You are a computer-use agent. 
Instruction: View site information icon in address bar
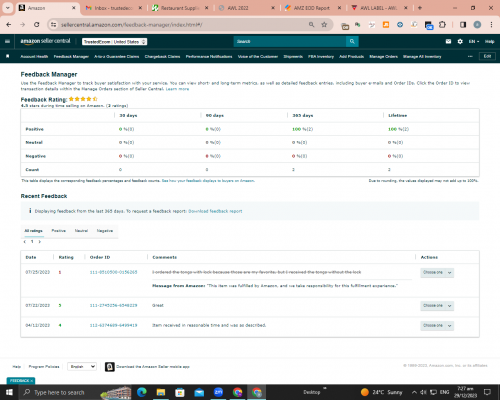53,25
